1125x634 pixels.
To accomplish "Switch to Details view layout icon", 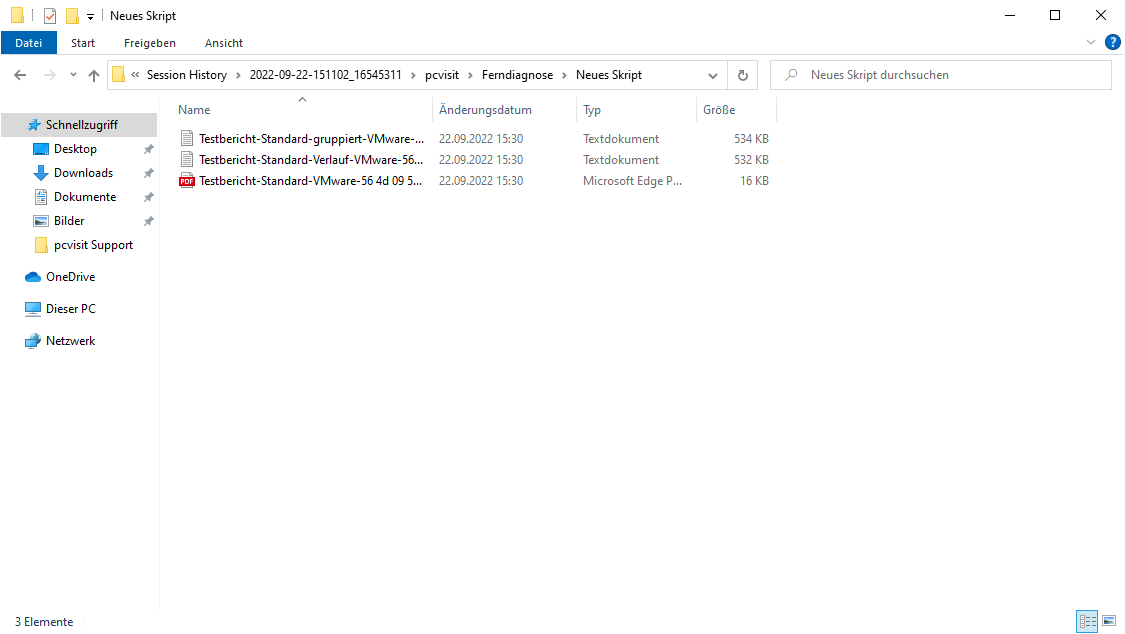I will pyautogui.click(x=1087, y=621).
